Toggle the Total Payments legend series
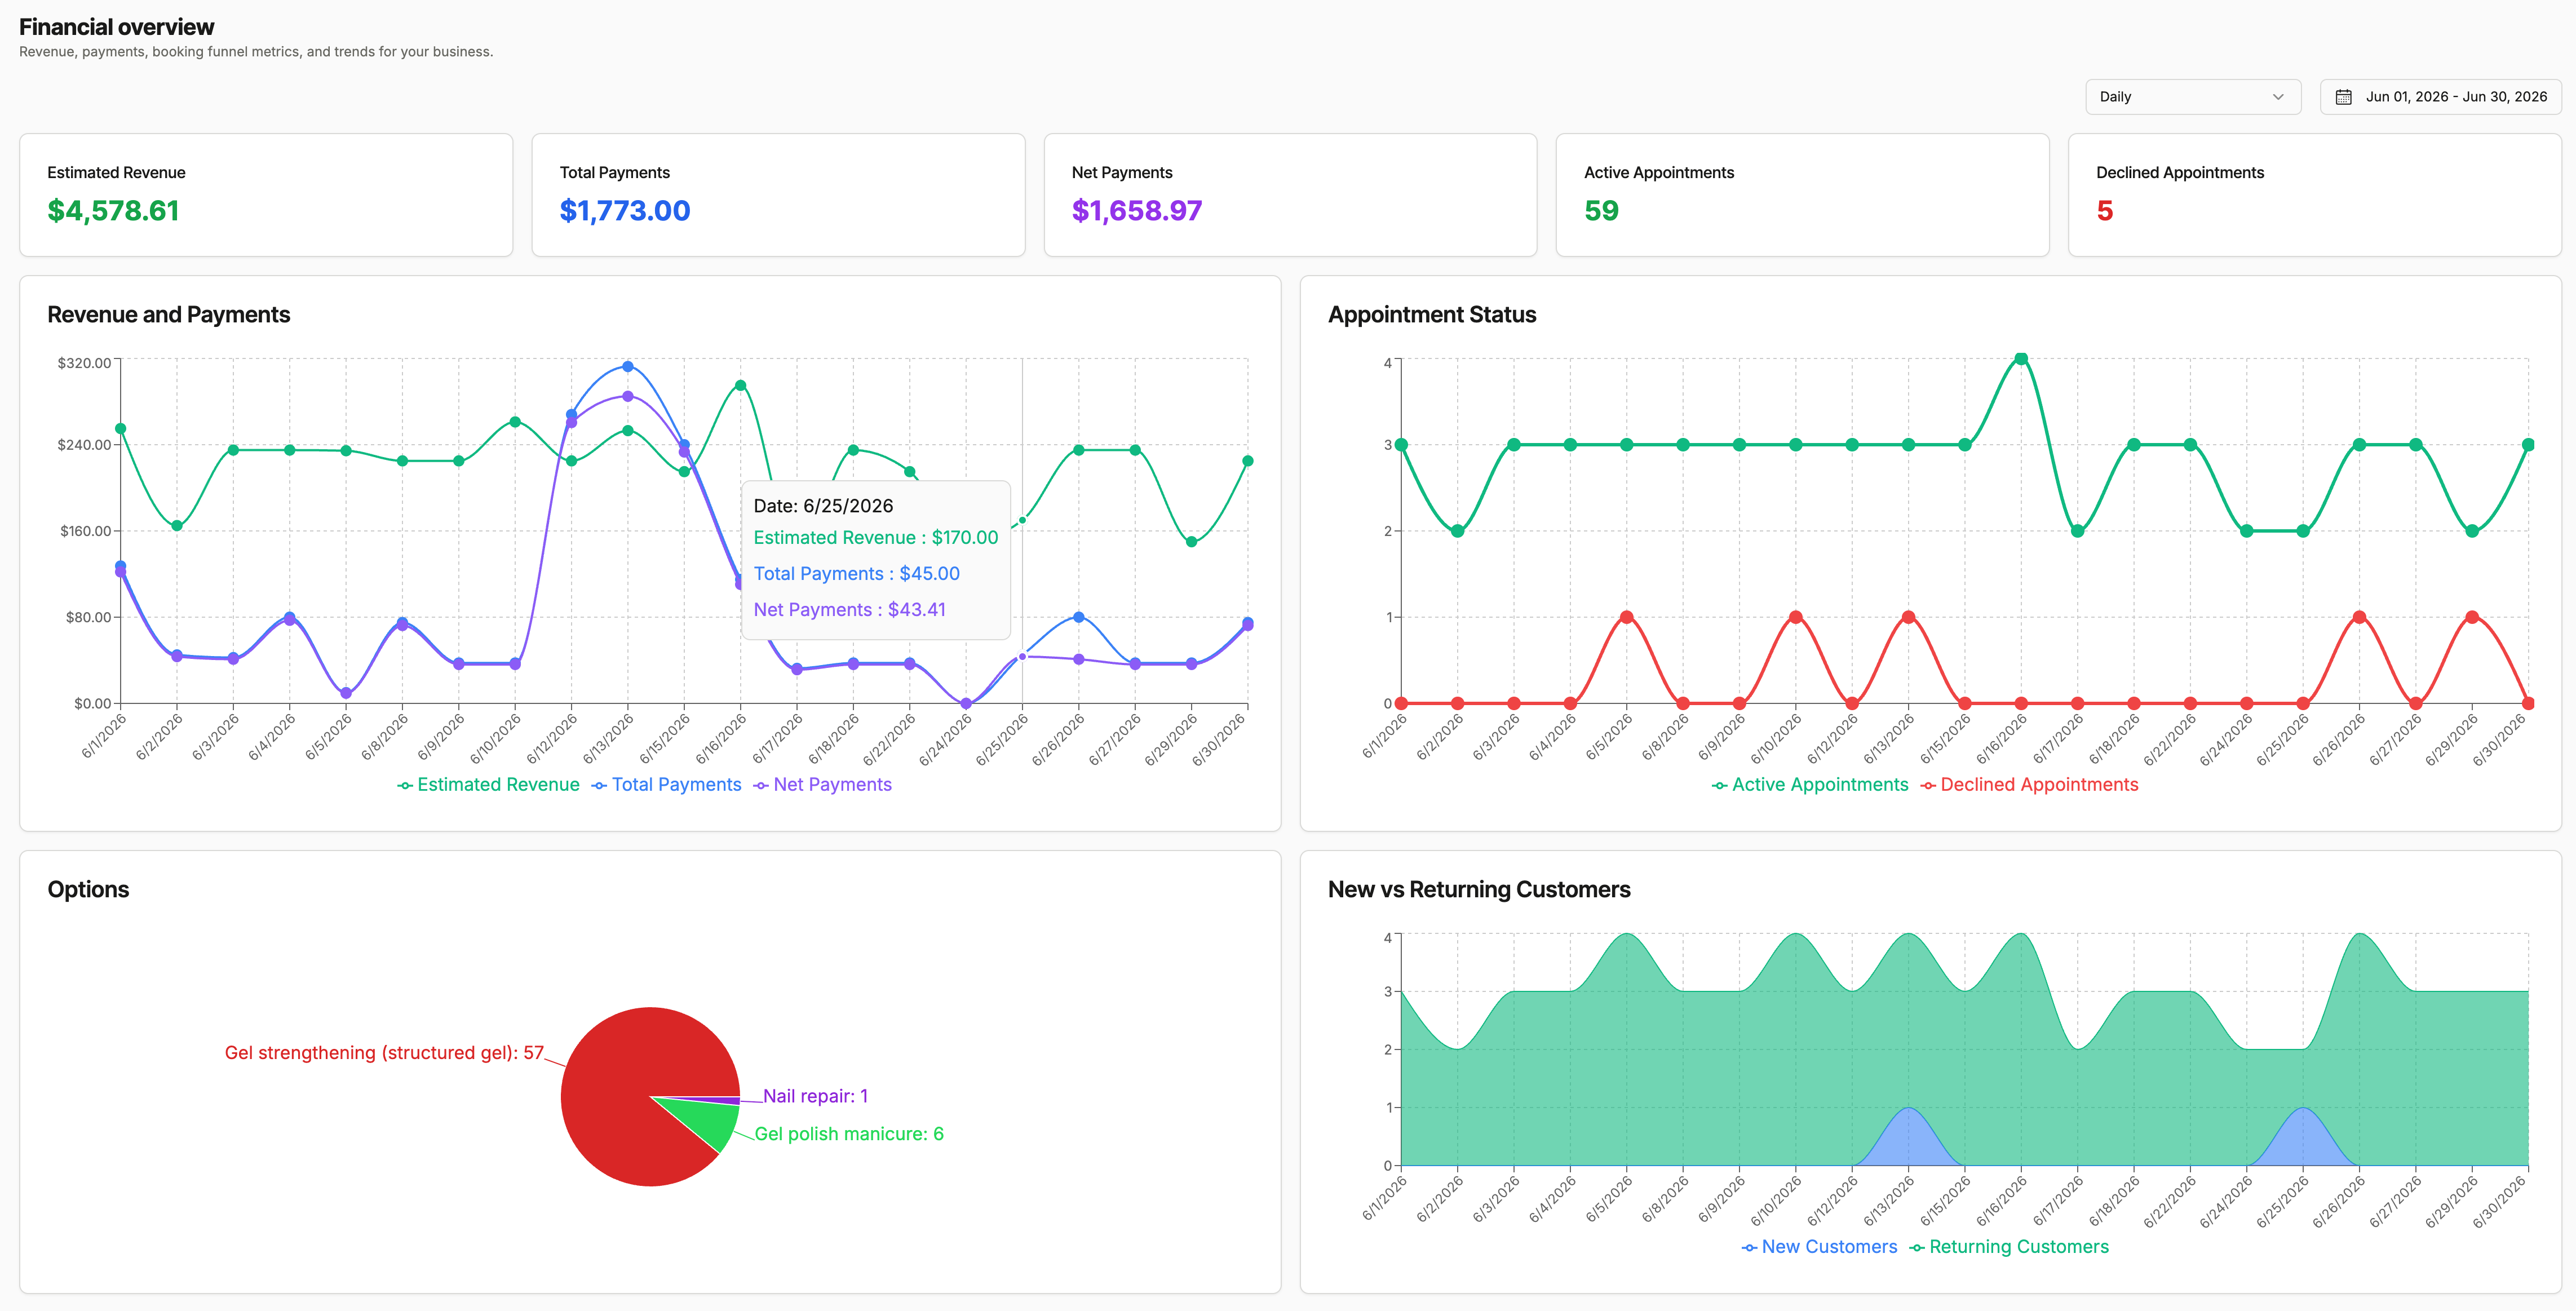Screen dimensions: 2576x1311 point(666,785)
